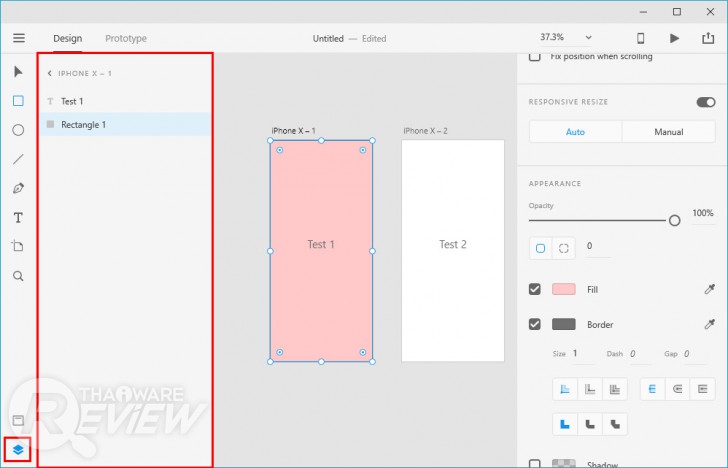The width and height of the screenshot is (728, 468).
Task: Choose bevel join icon
Action: click(615, 424)
